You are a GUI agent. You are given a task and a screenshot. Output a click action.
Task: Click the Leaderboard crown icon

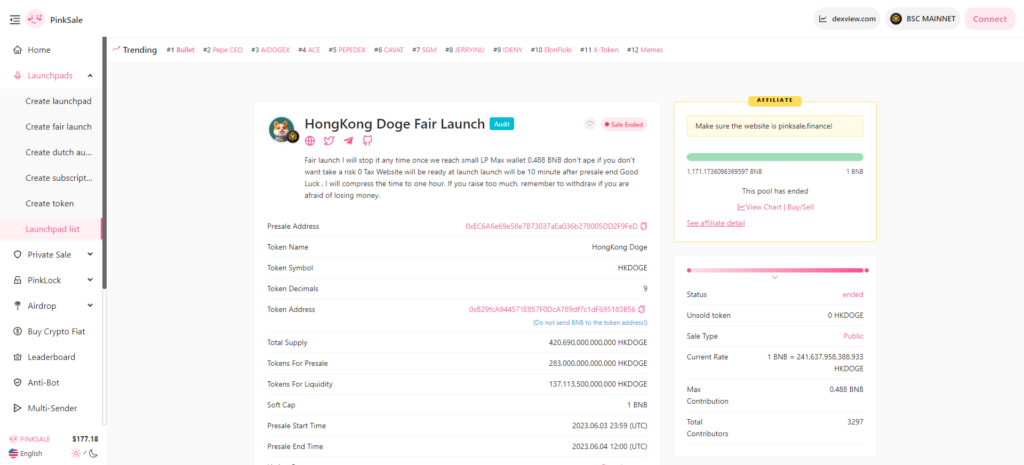point(18,357)
